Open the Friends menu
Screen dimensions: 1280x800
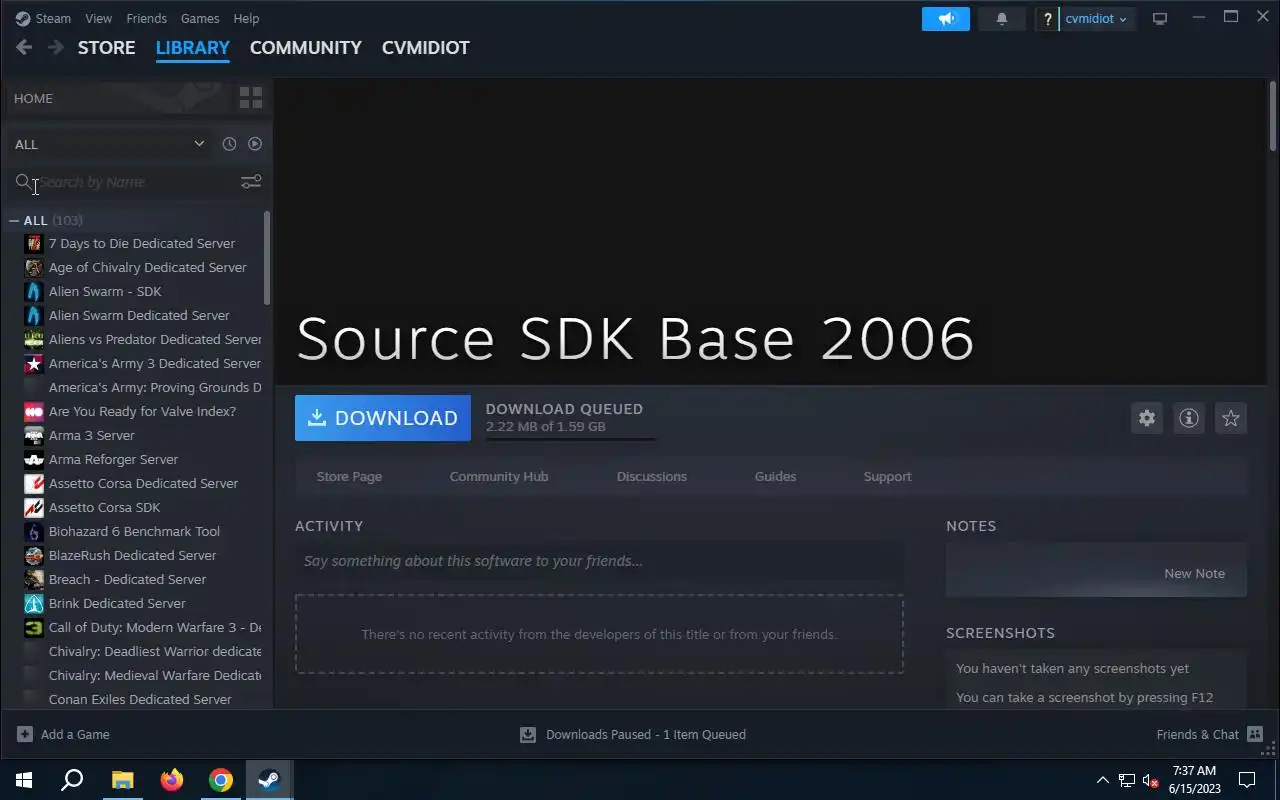[147, 18]
